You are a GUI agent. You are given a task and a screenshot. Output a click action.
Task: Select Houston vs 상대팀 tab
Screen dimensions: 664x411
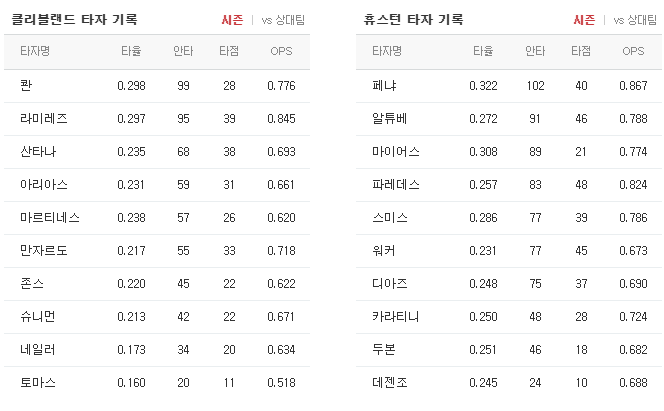click(635, 20)
